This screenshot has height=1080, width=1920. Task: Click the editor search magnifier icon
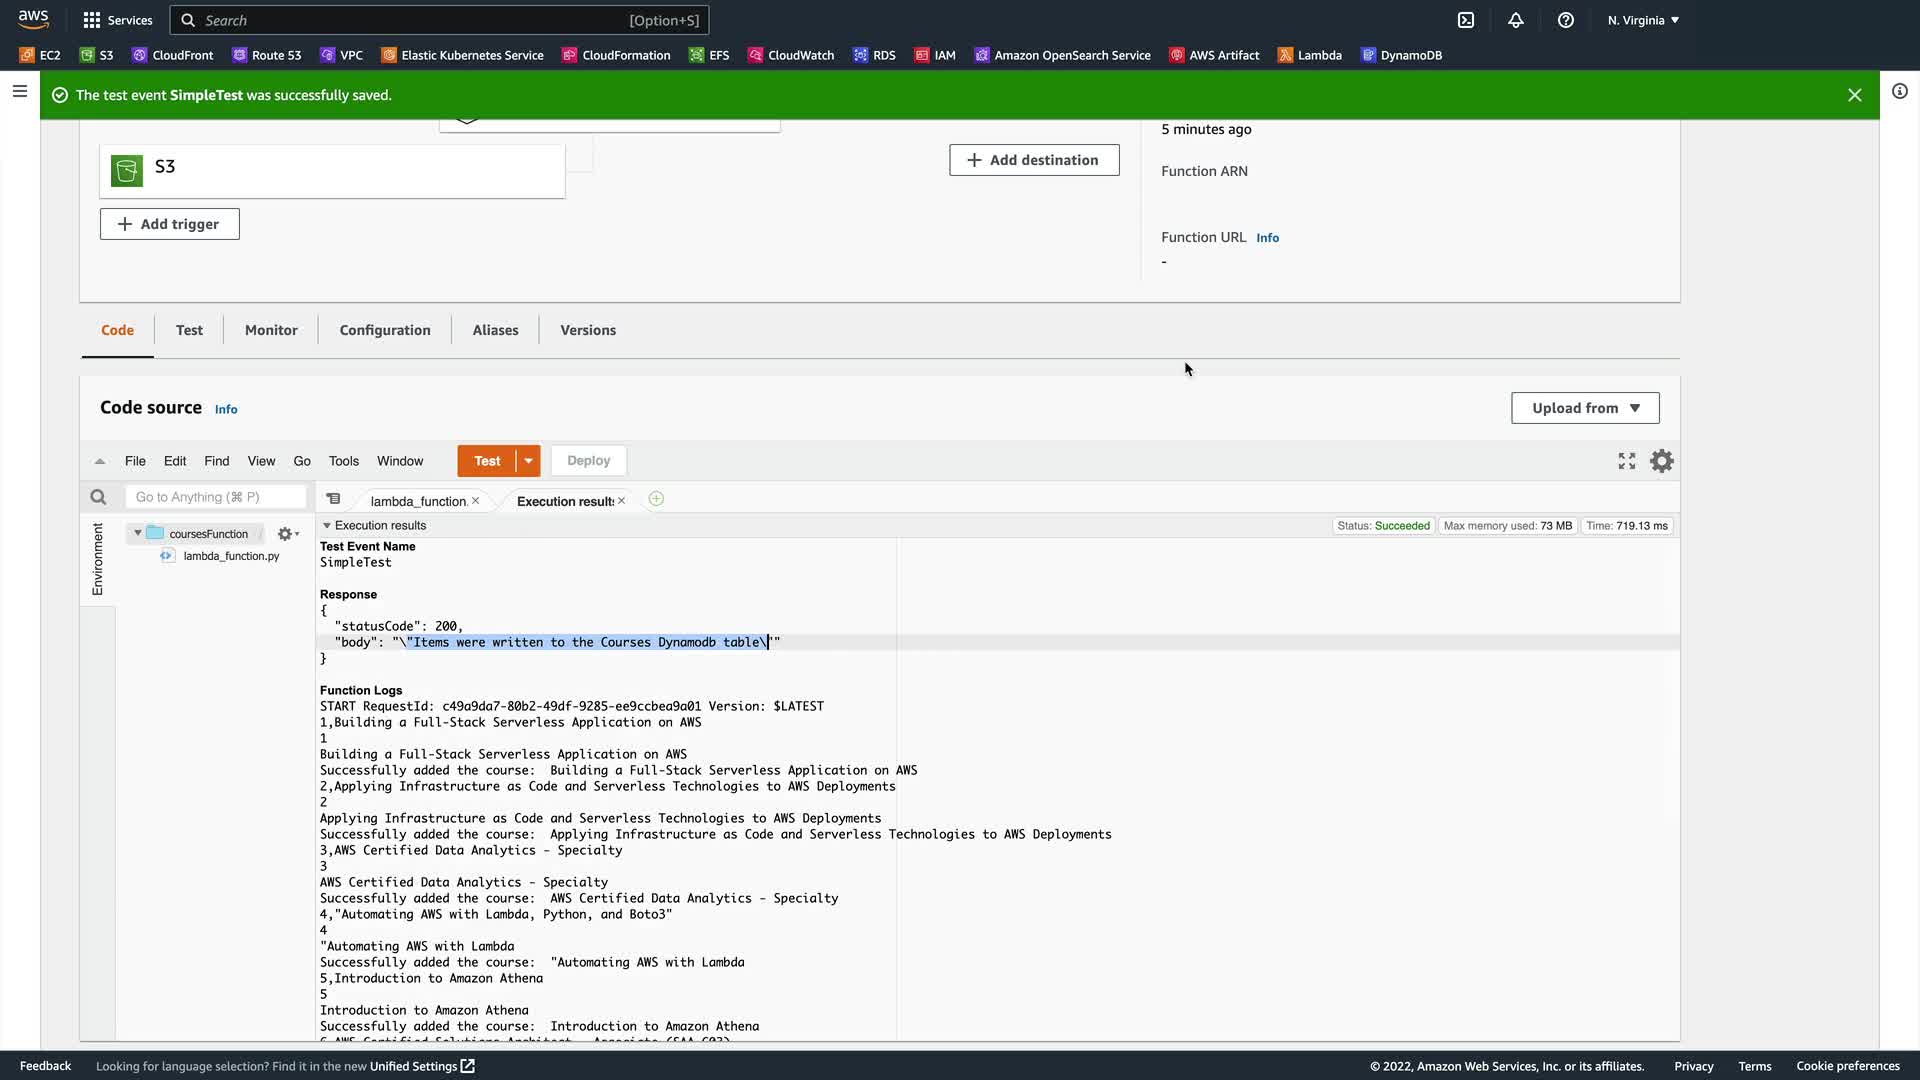click(x=98, y=497)
